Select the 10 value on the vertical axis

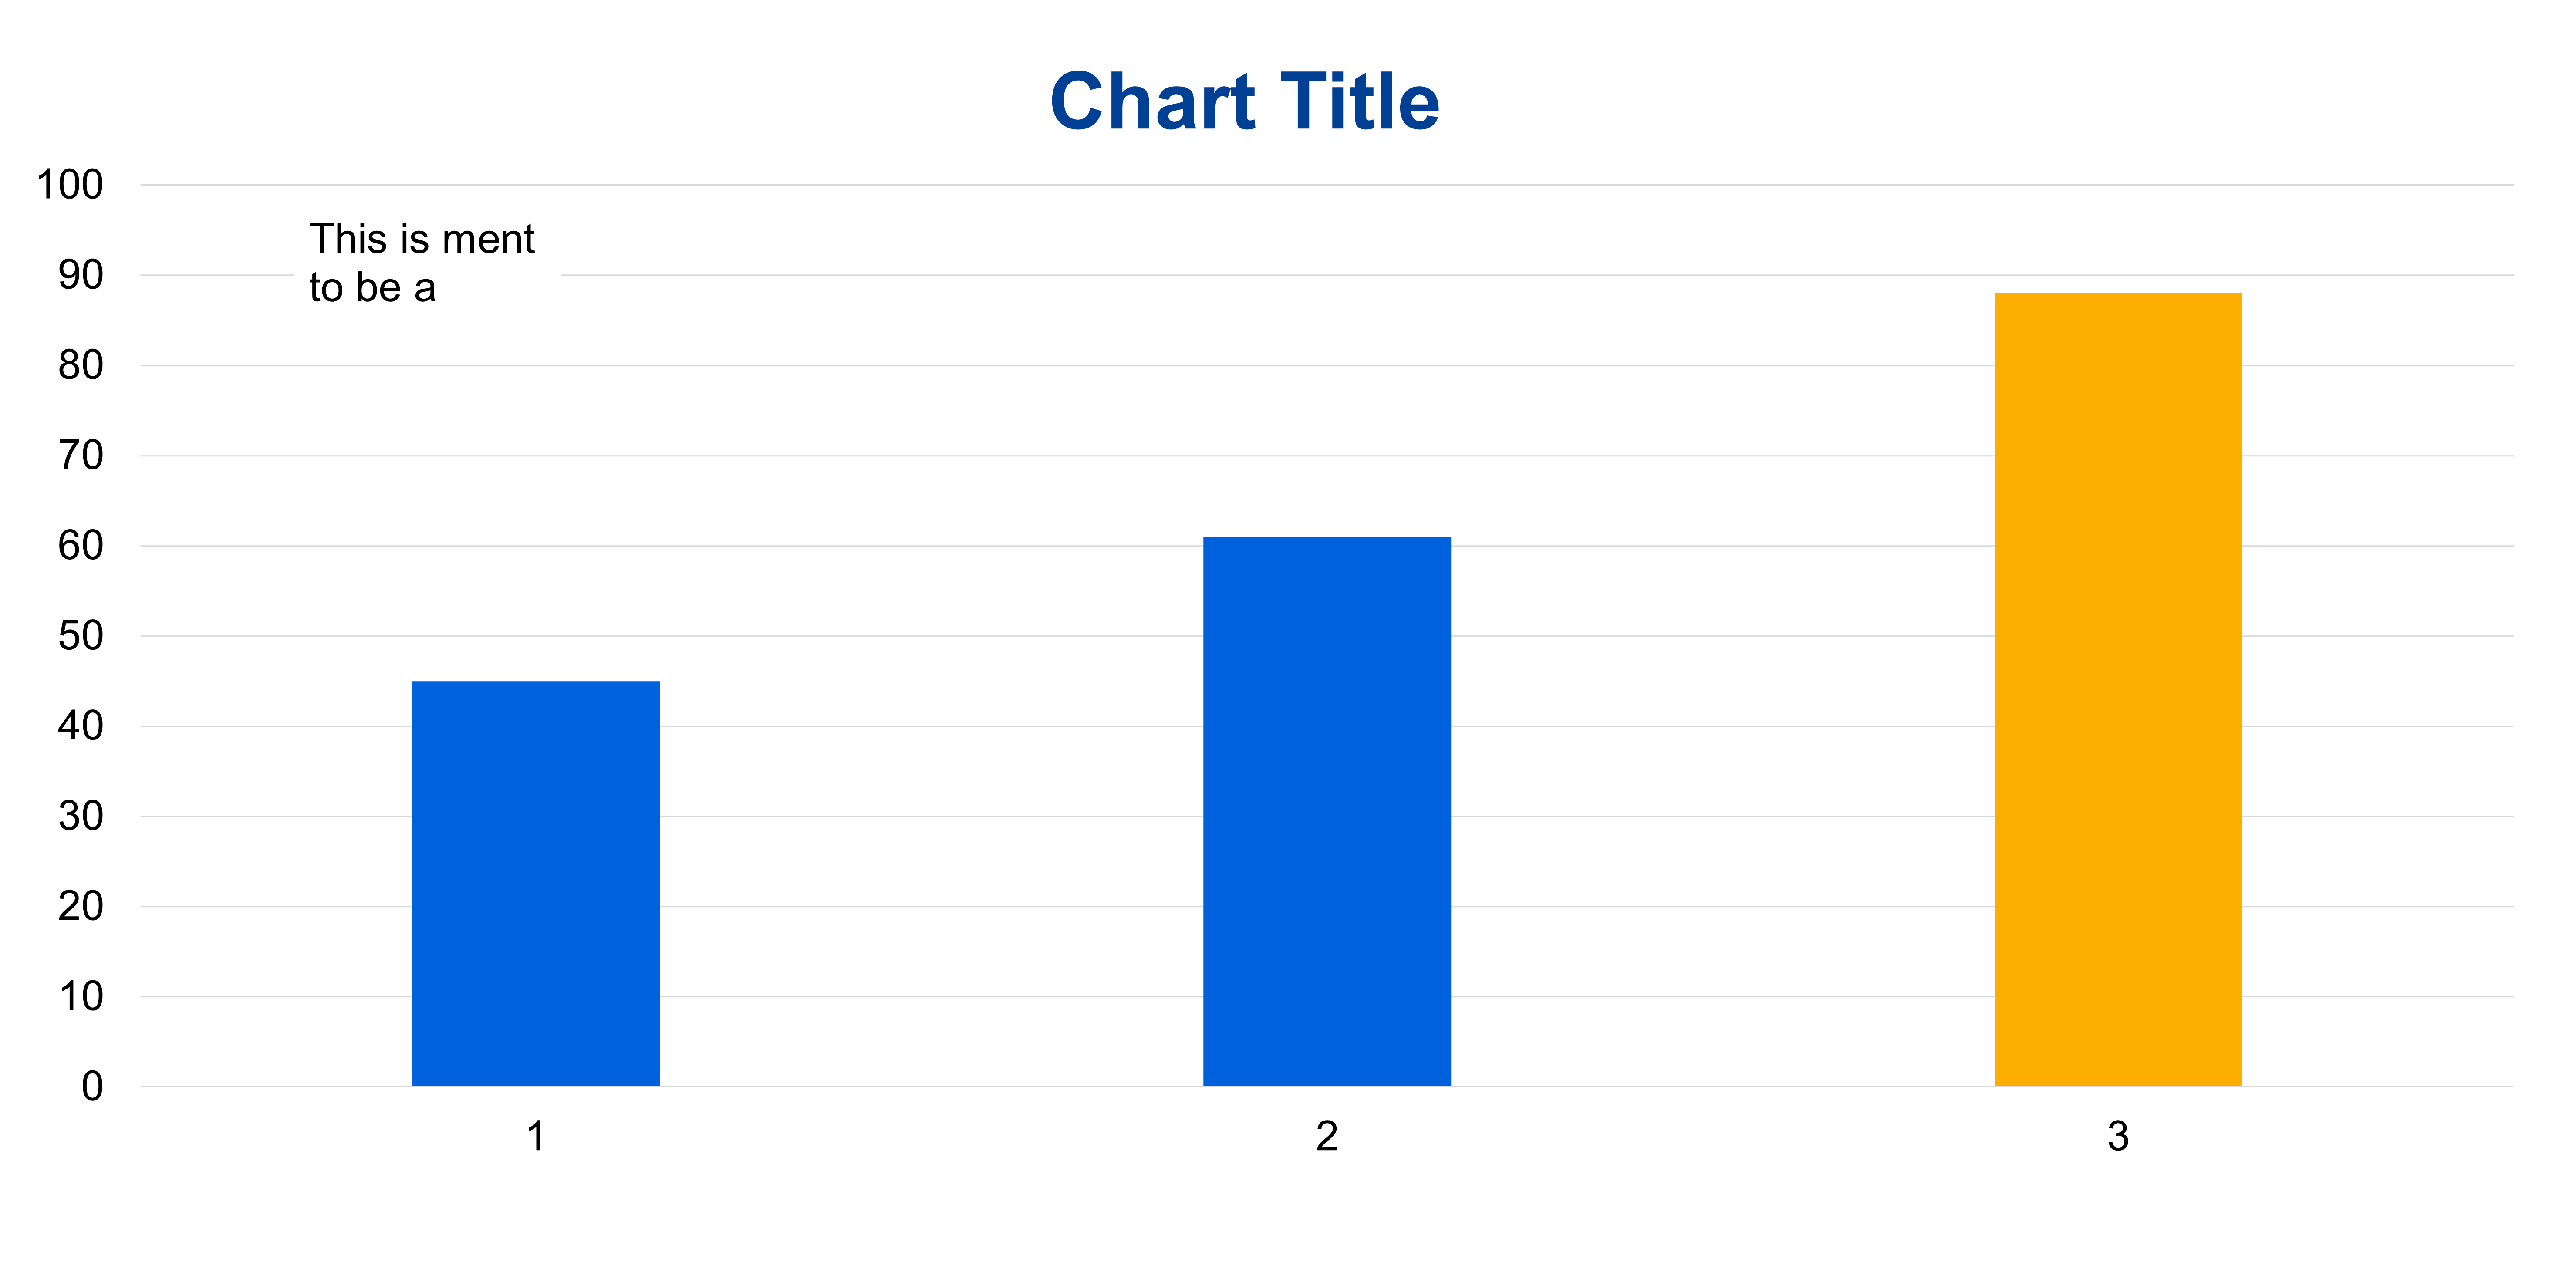80,996
